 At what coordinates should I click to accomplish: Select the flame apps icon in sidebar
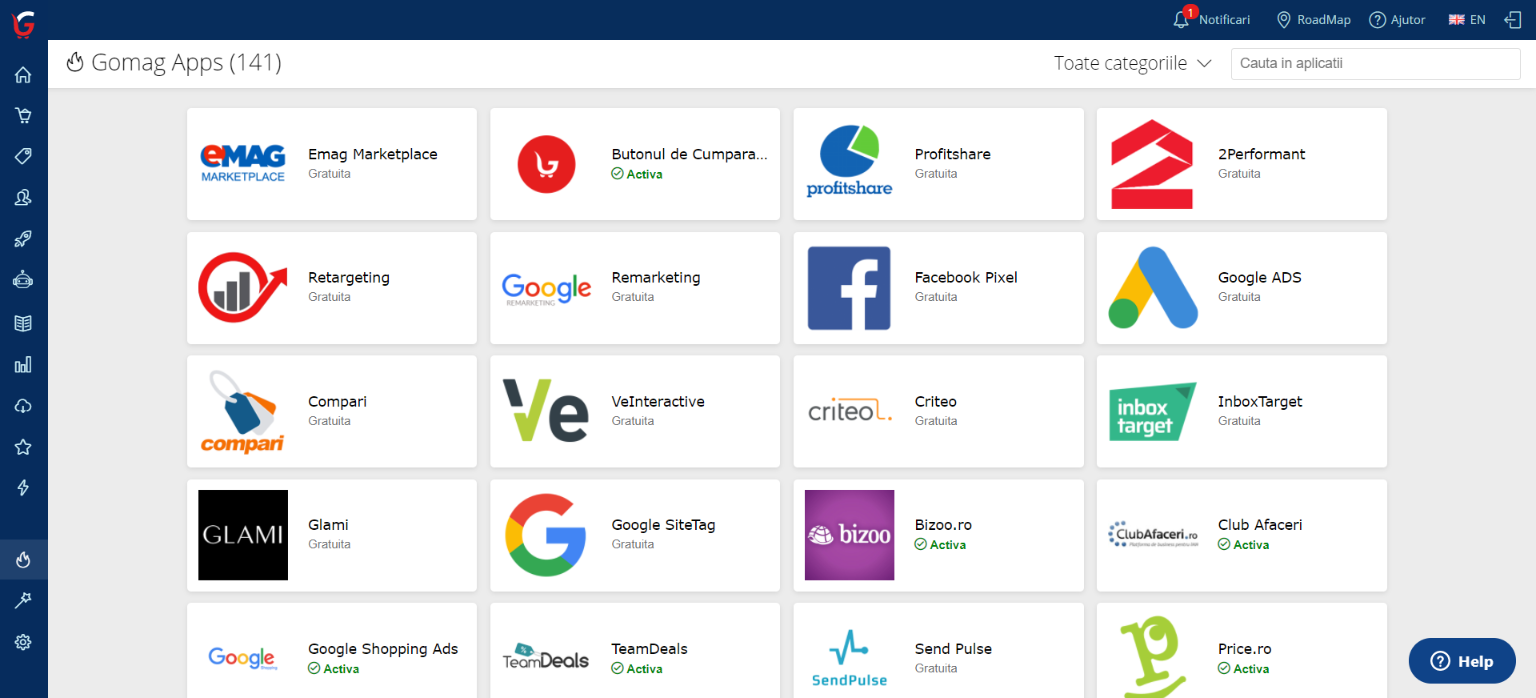23,559
